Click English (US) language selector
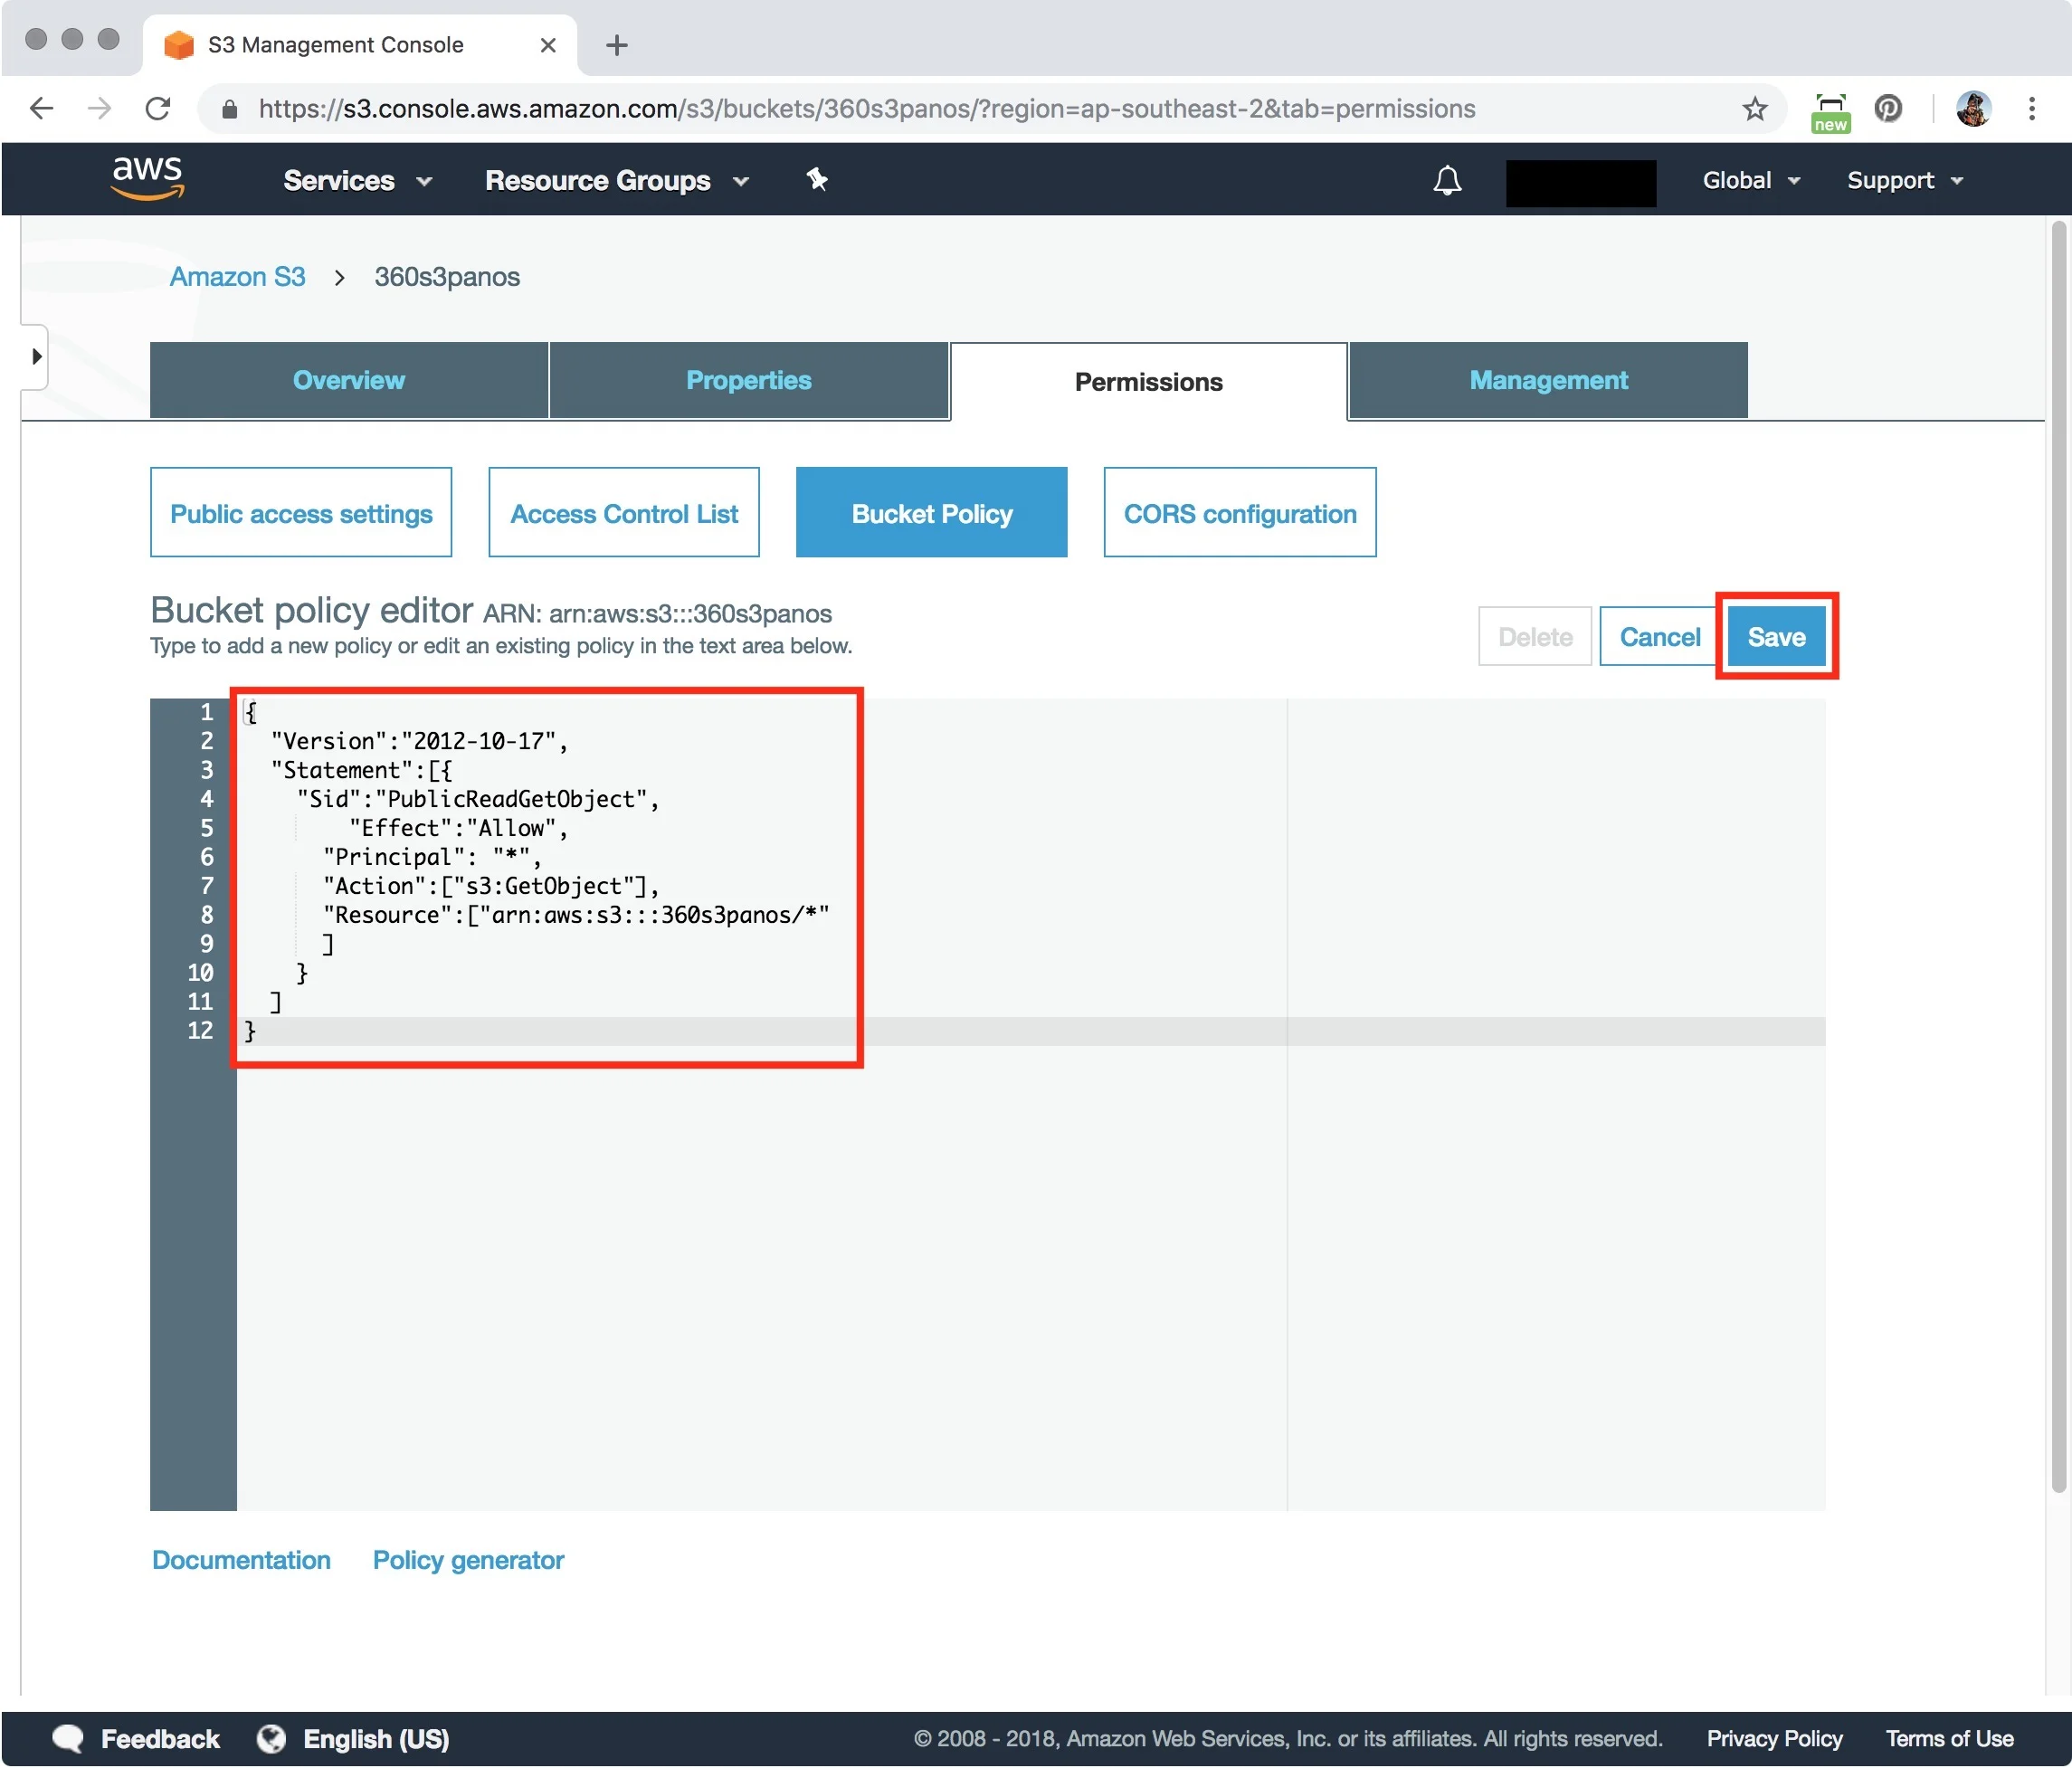The width and height of the screenshot is (2072, 1768). pos(376,1738)
